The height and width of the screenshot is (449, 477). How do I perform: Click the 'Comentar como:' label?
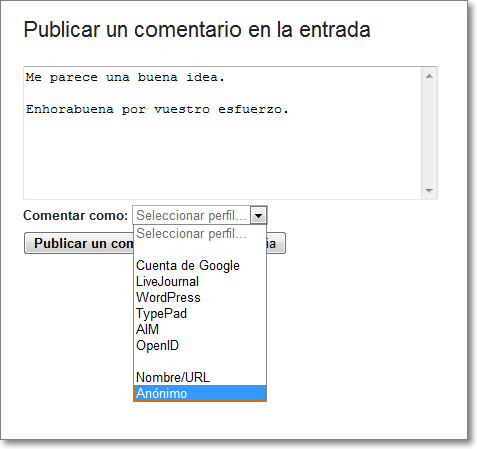(x=76, y=215)
